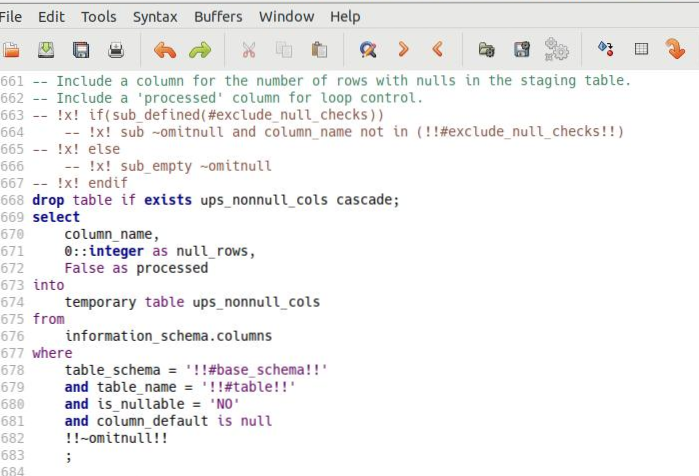Open the Buffers menu
The image size is (699, 476).
pyautogui.click(x=218, y=17)
